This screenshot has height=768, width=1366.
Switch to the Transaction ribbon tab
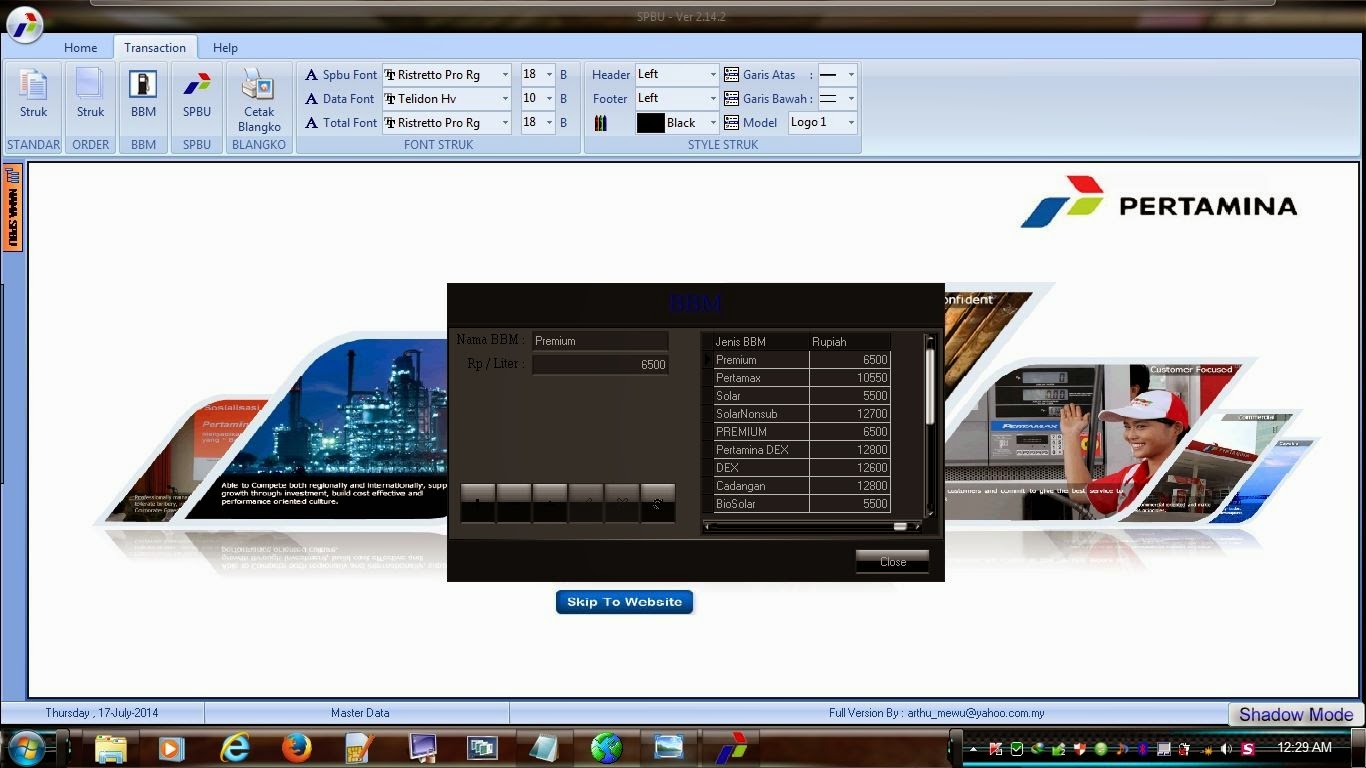click(155, 48)
